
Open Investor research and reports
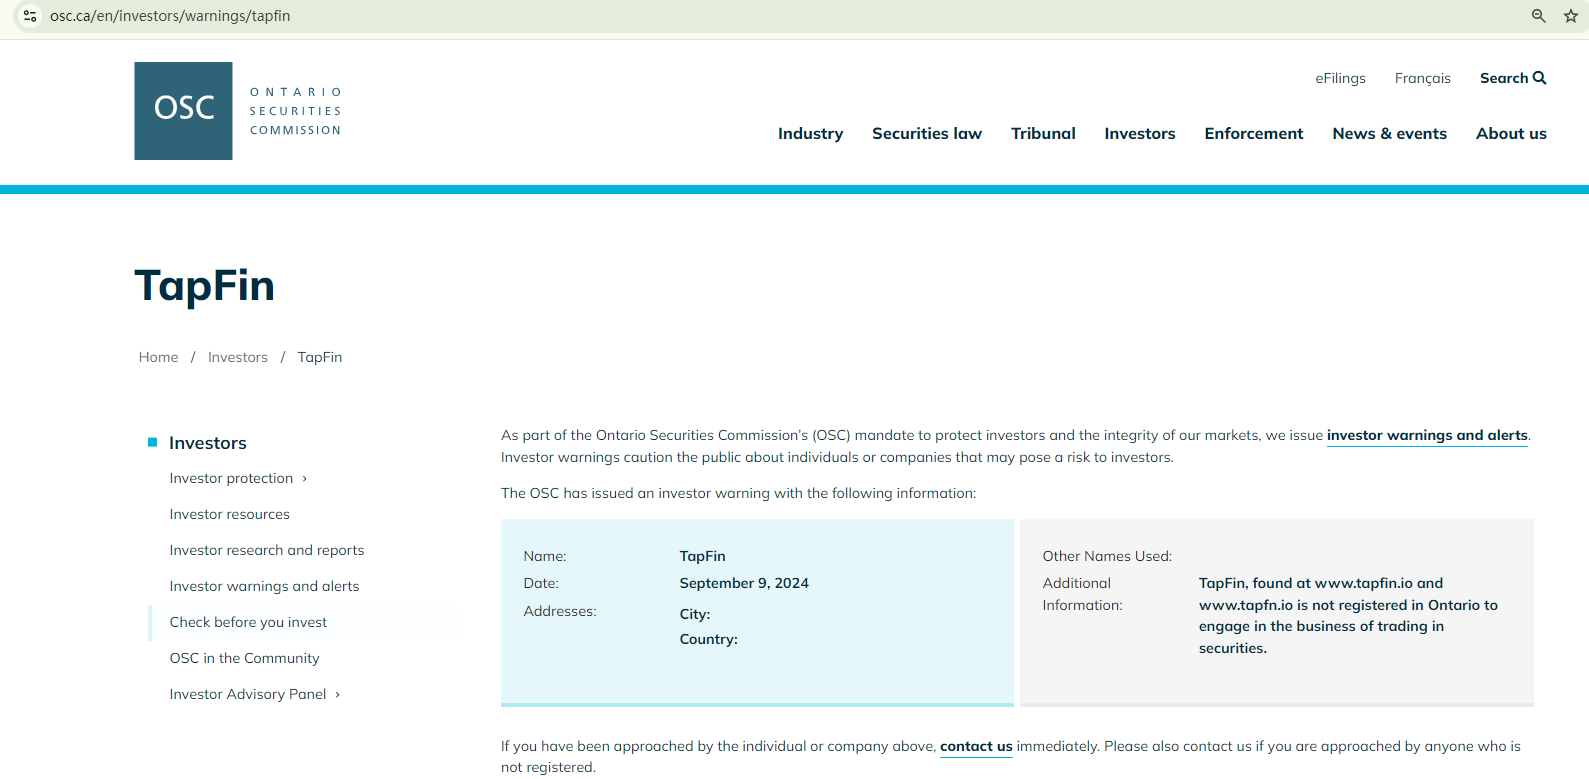[267, 550]
